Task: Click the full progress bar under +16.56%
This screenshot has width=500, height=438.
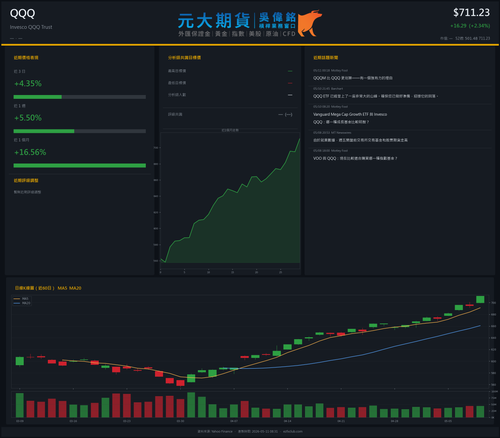Action: coord(80,166)
